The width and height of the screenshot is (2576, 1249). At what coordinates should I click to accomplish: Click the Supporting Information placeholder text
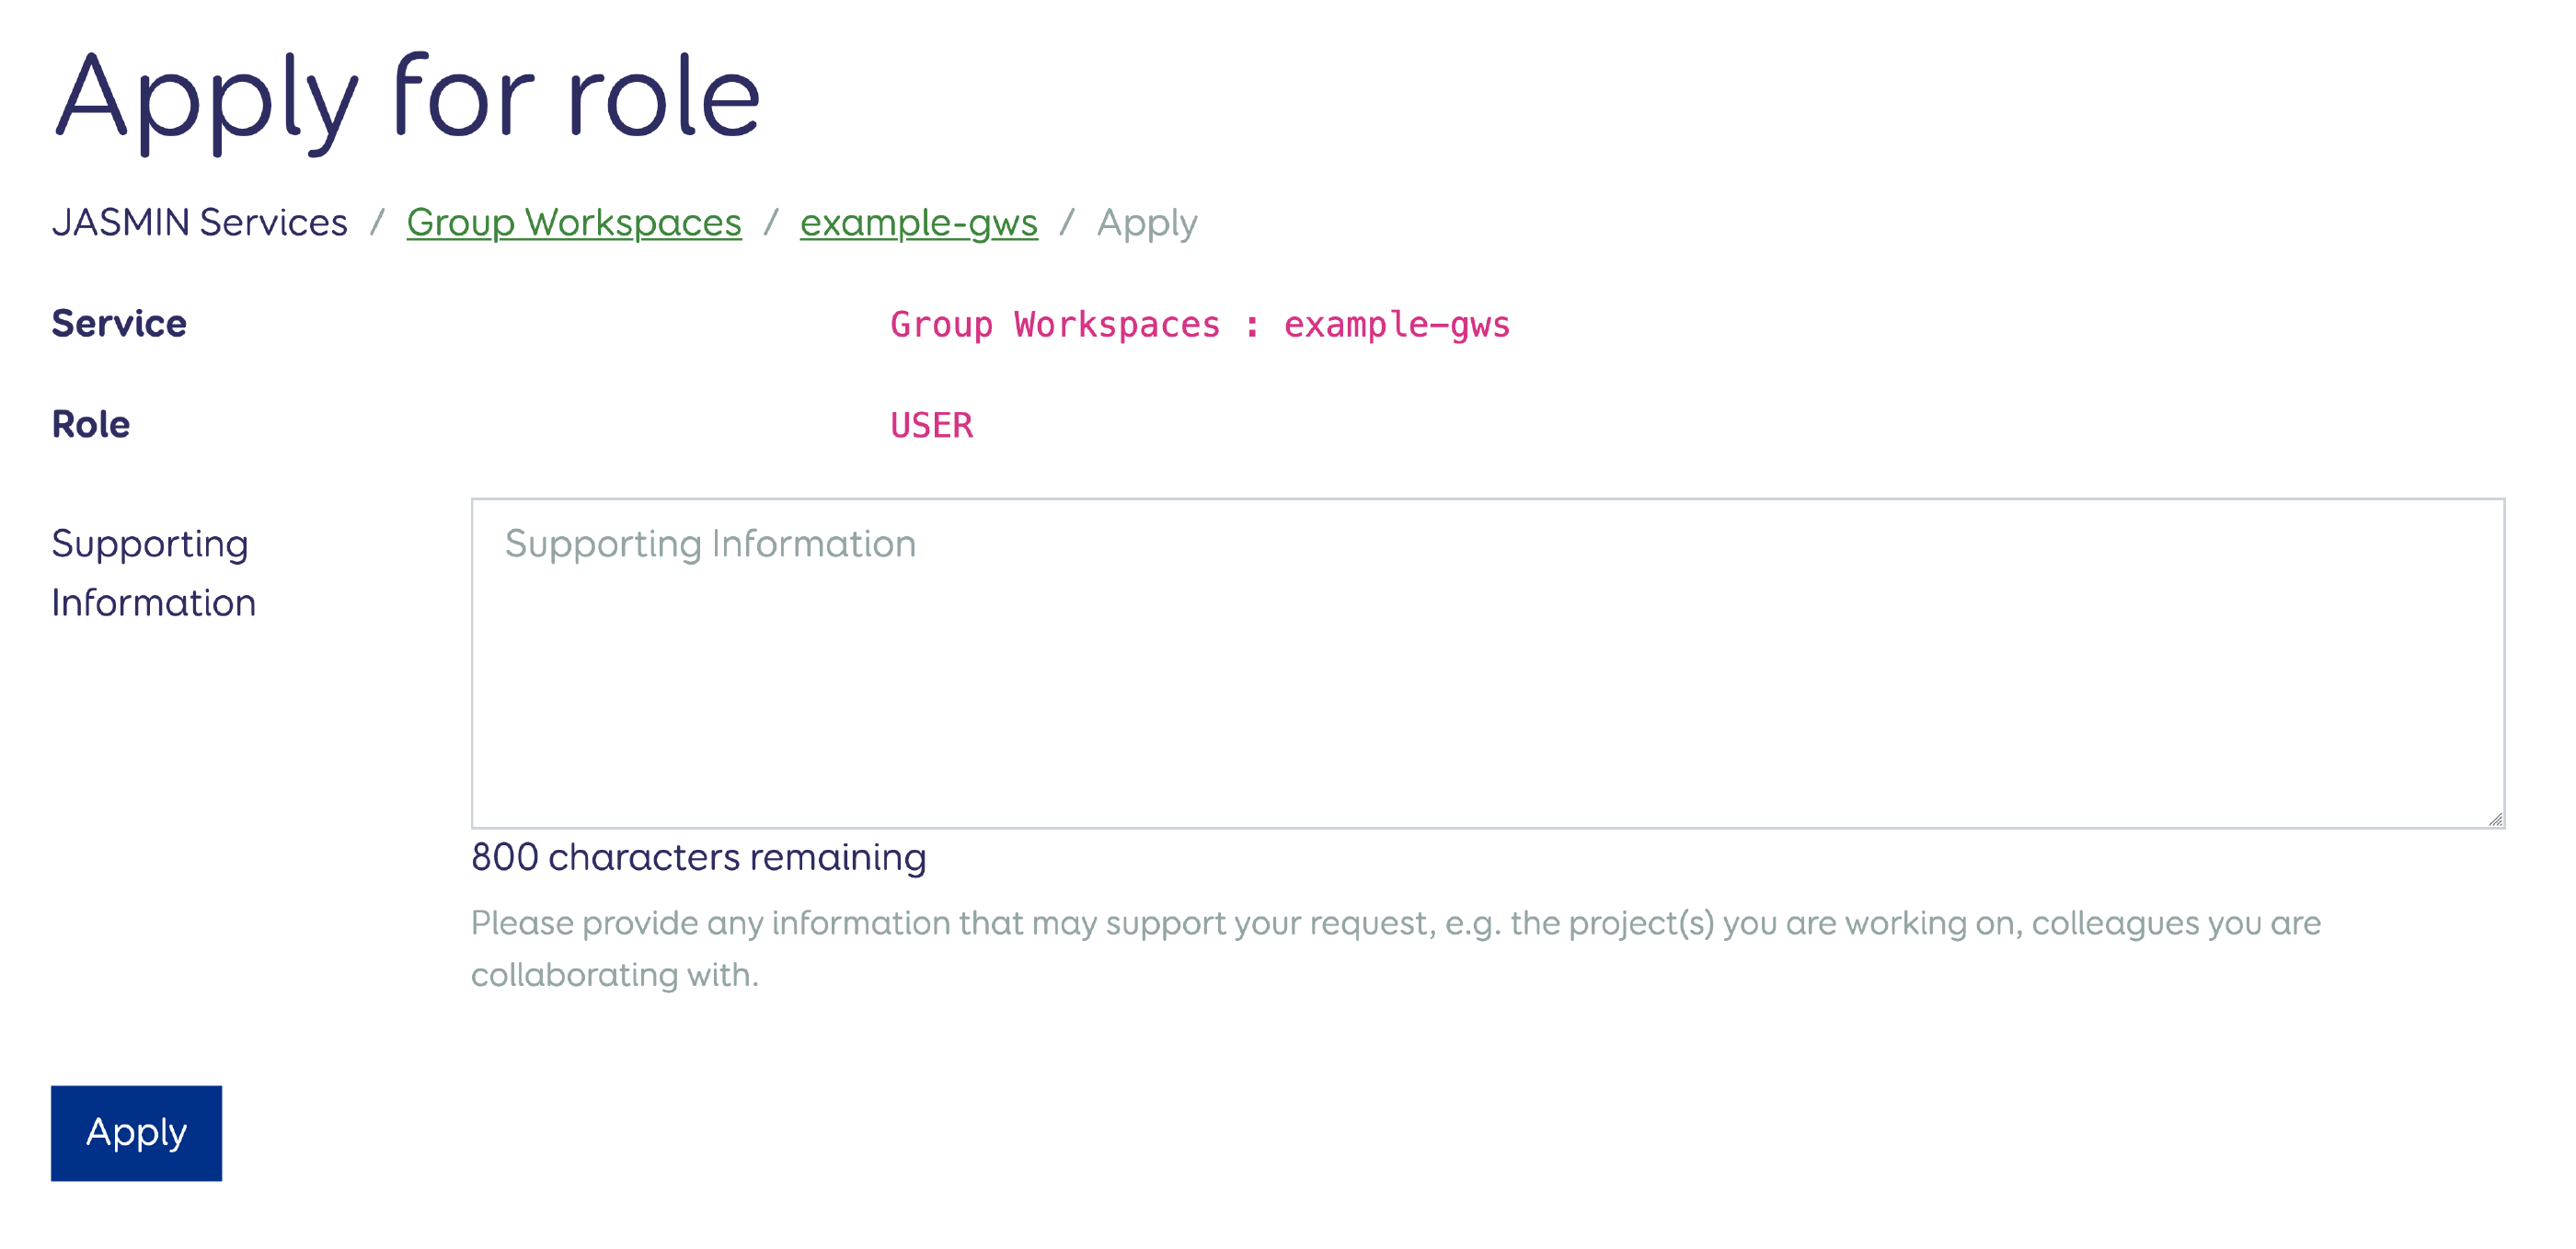(708, 543)
